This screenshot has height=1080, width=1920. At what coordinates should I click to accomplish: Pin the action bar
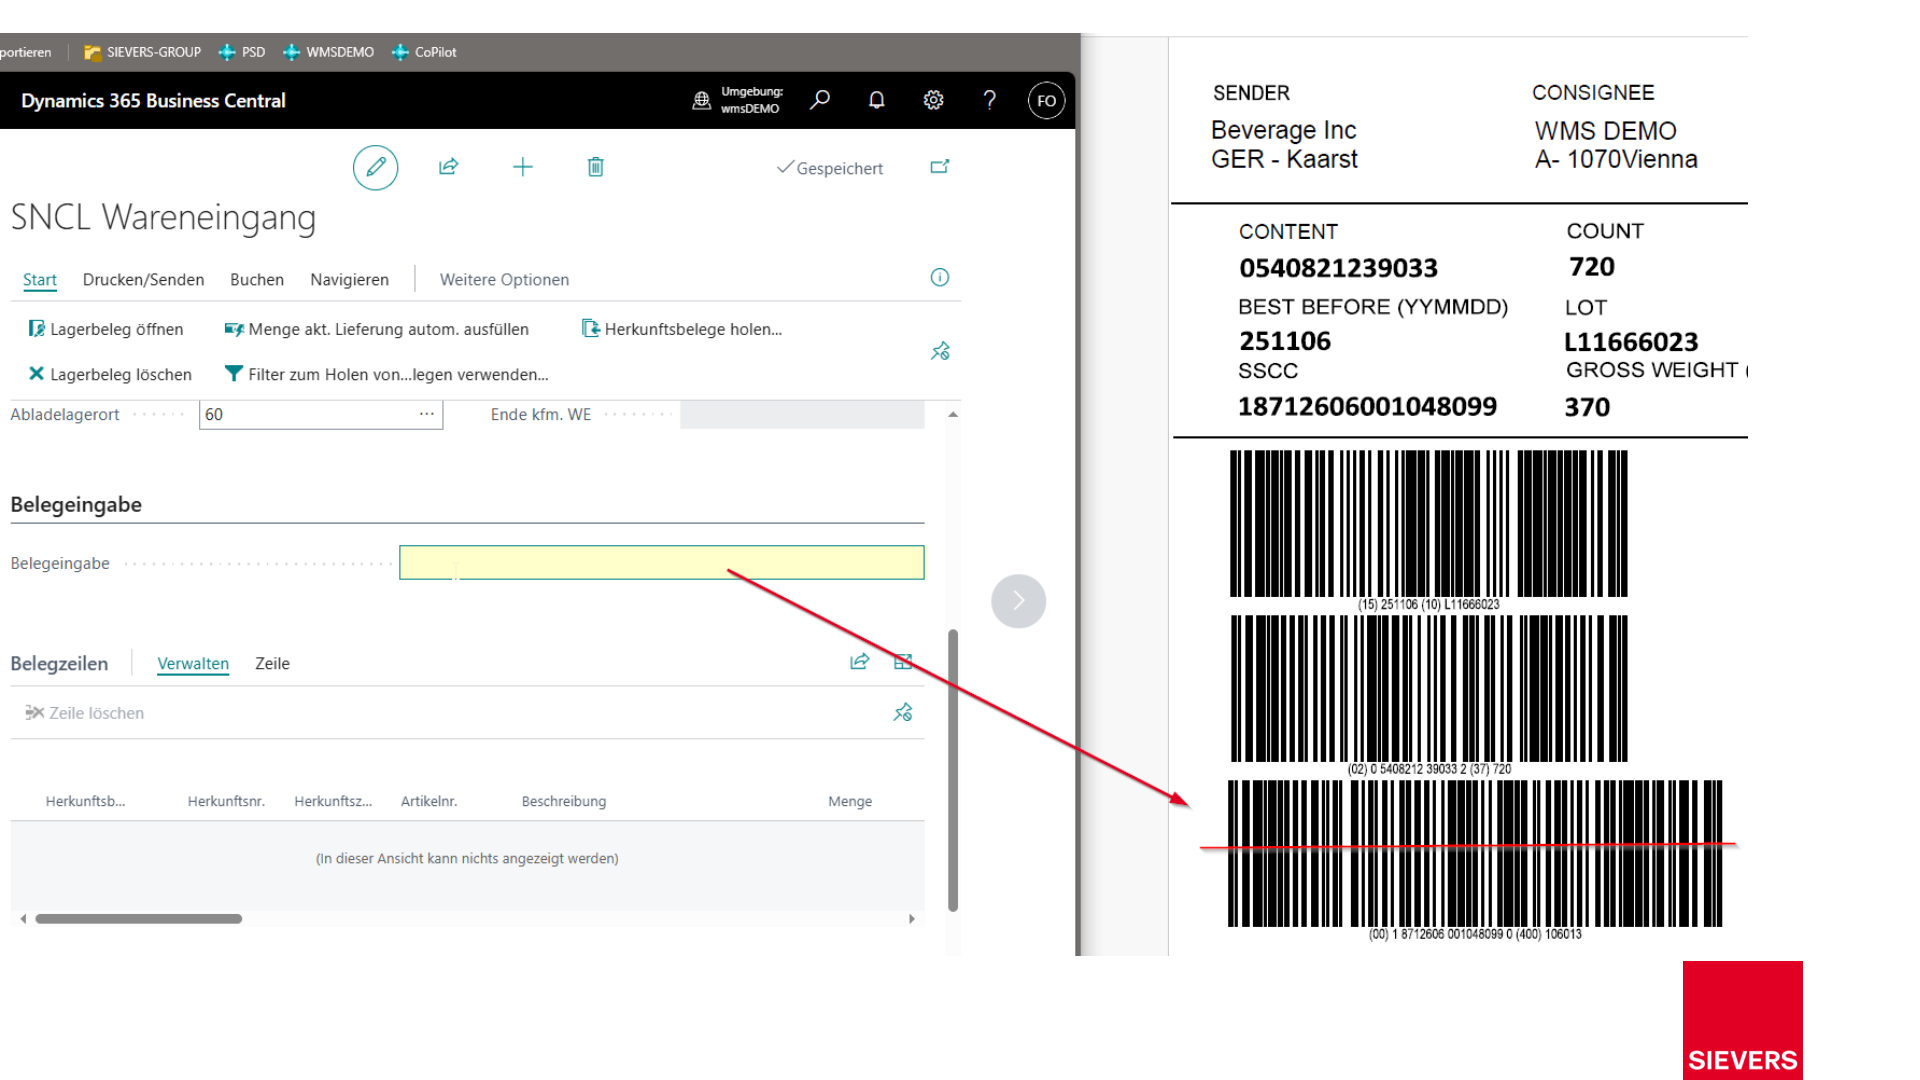[x=940, y=351]
